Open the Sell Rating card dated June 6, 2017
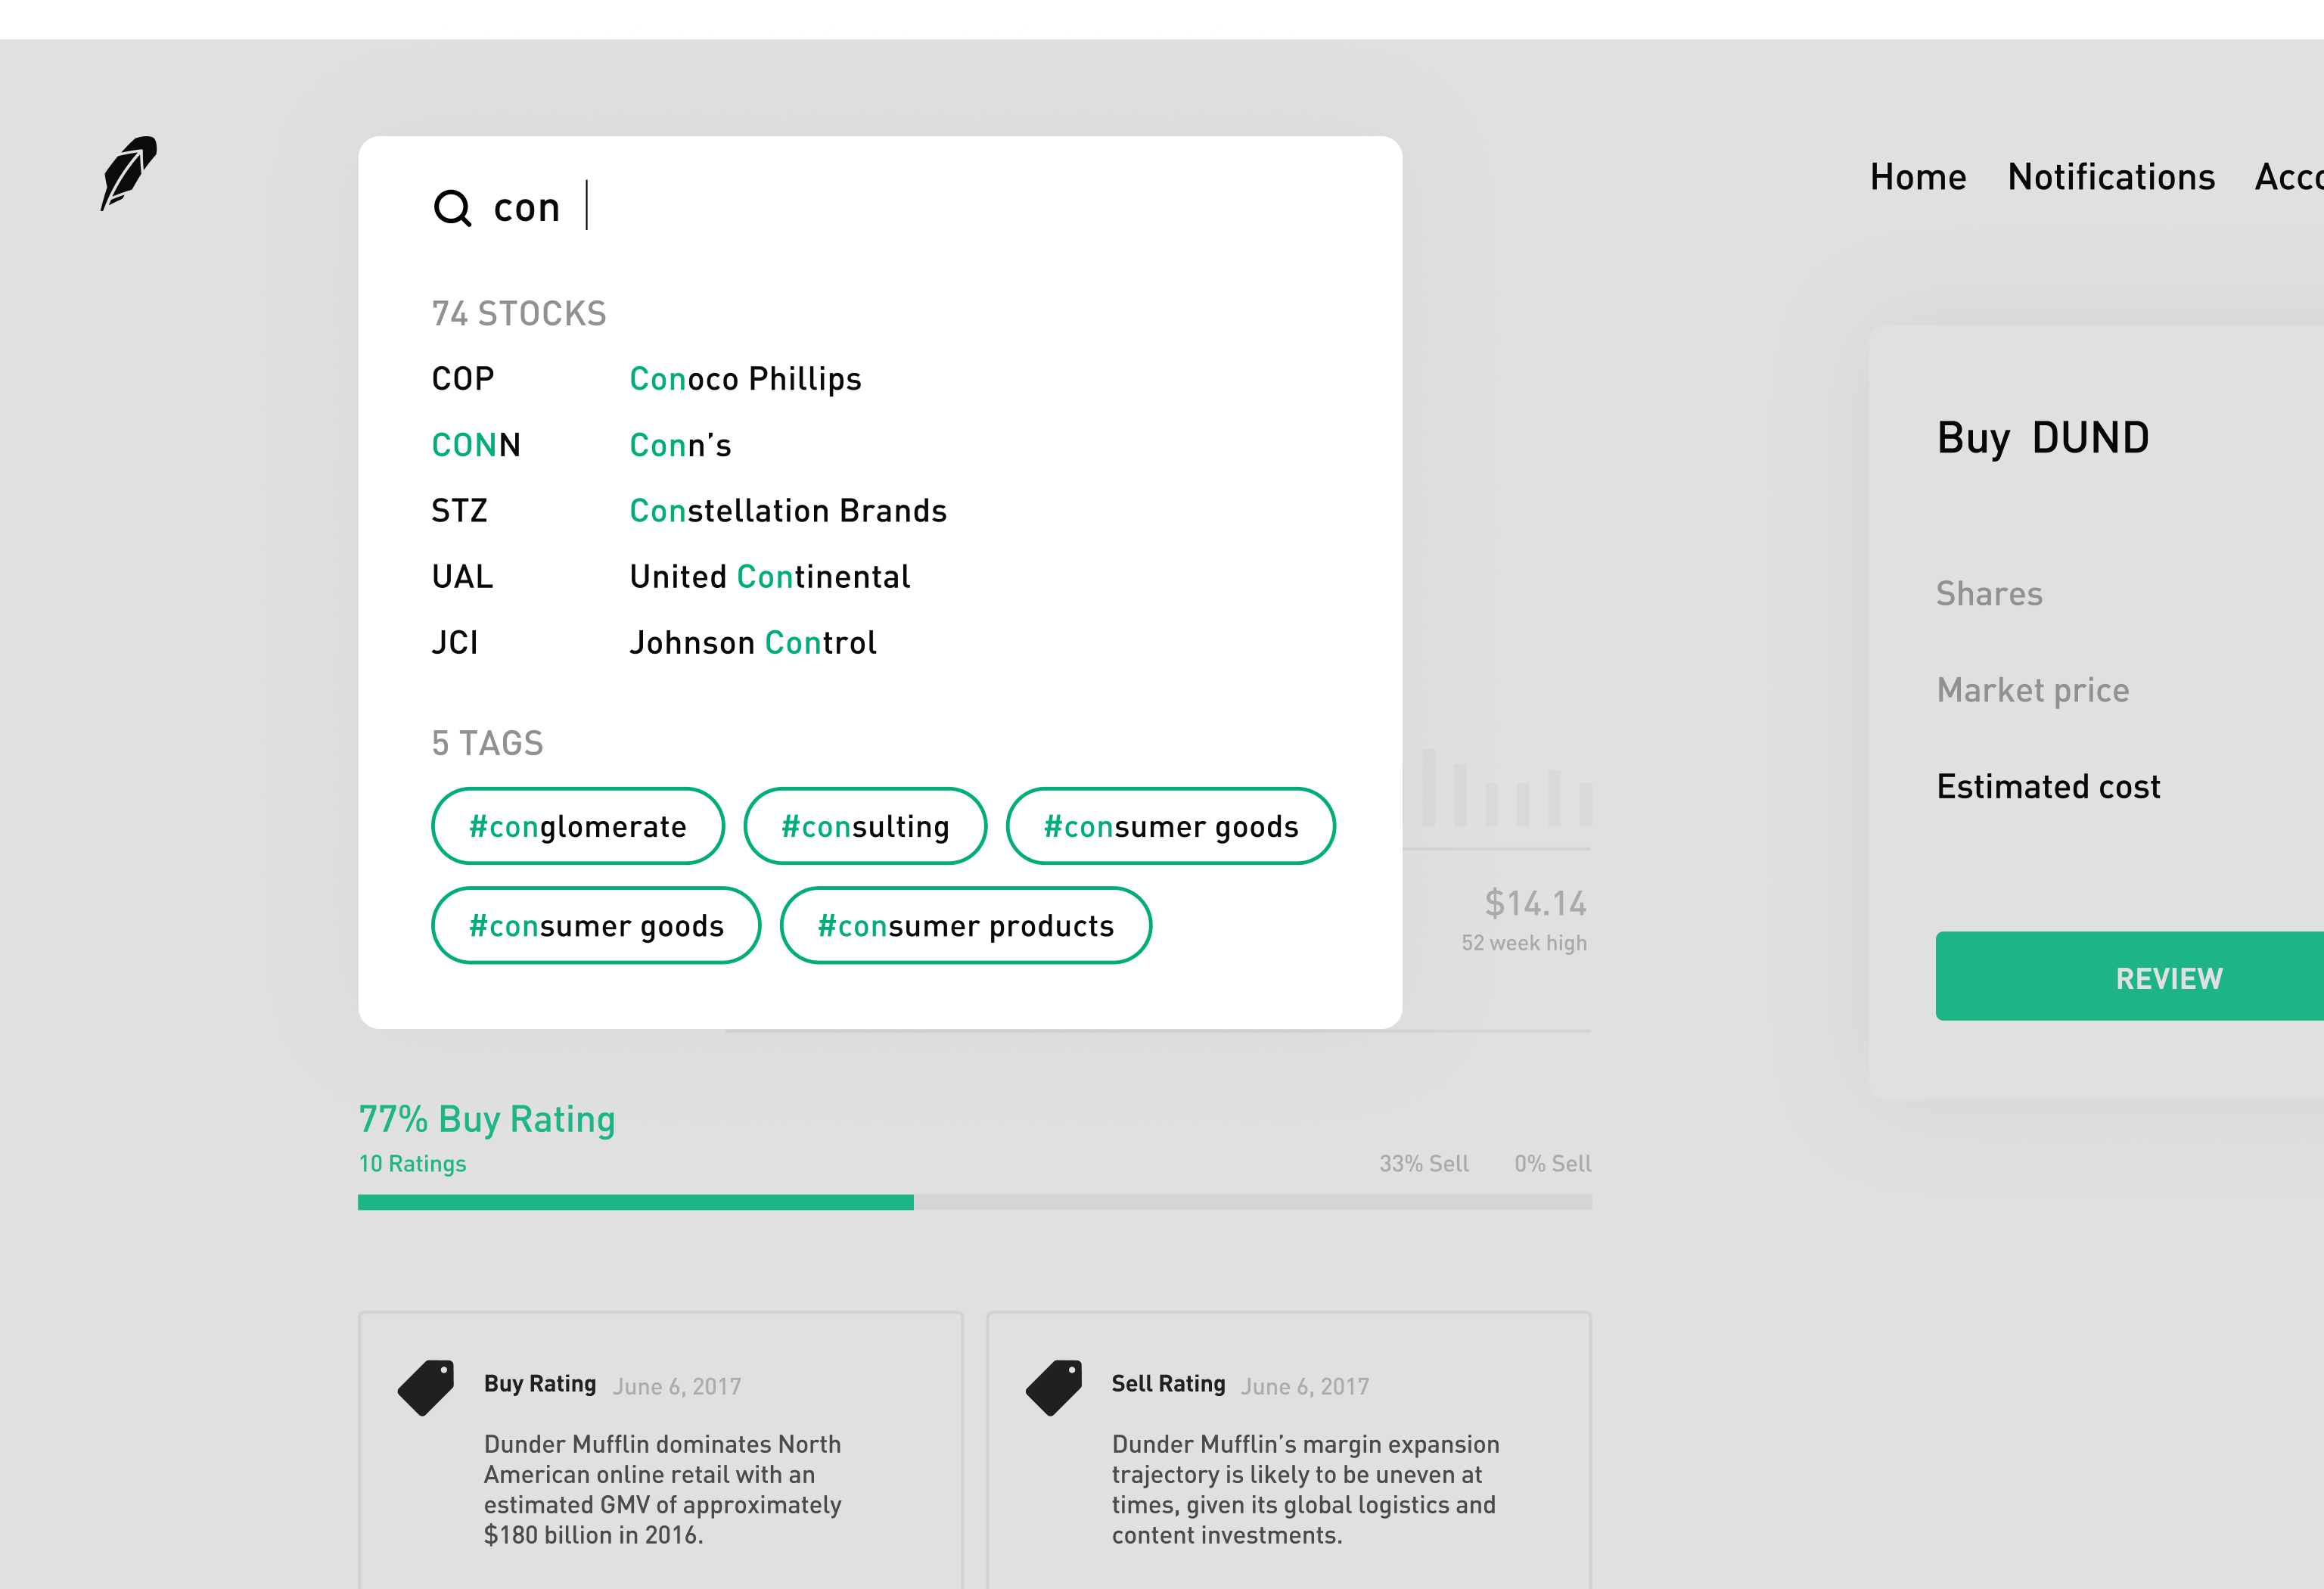This screenshot has height=1589, width=2324. (1289, 1450)
